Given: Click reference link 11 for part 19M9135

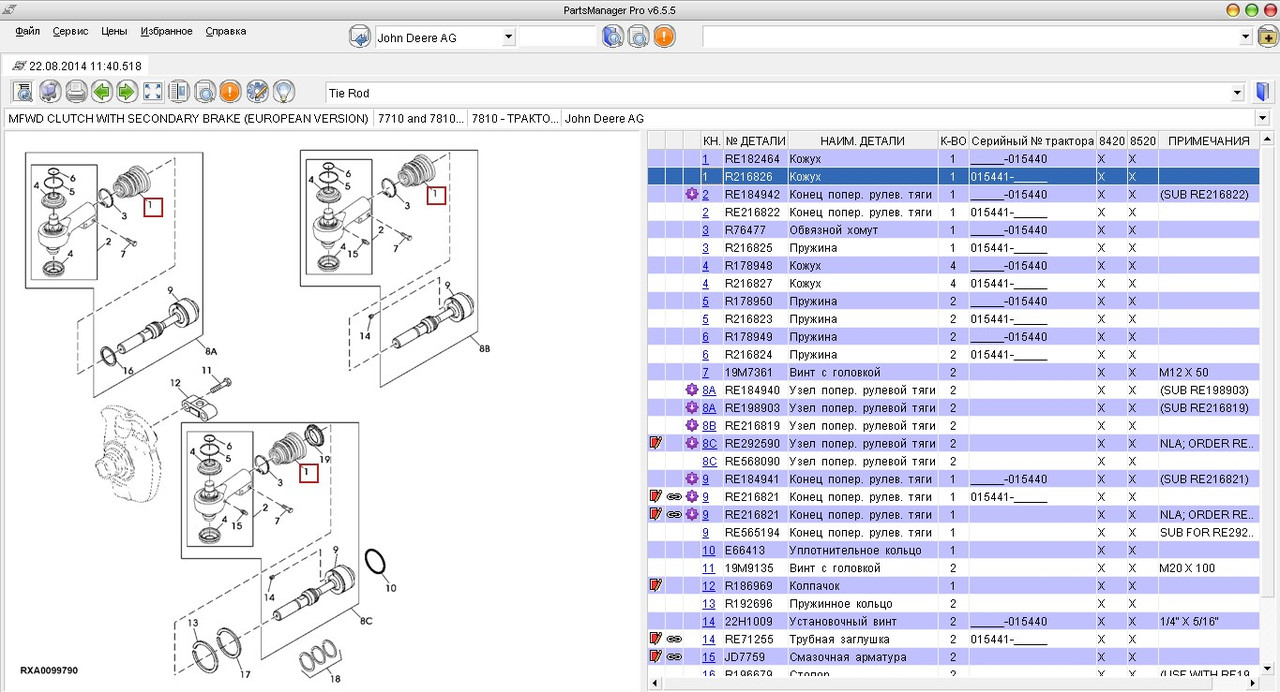Looking at the screenshot, I should coord(708,568).
